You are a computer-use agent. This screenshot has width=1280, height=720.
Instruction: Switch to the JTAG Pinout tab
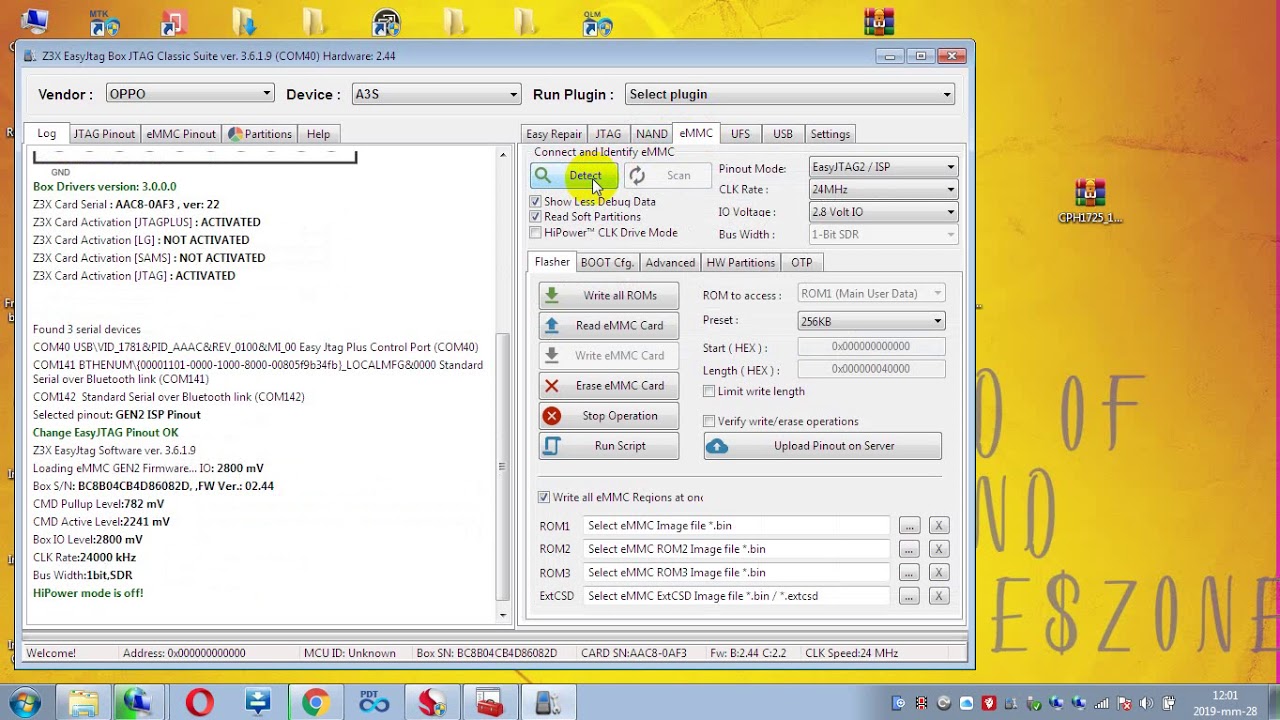[x=104, y=134]
